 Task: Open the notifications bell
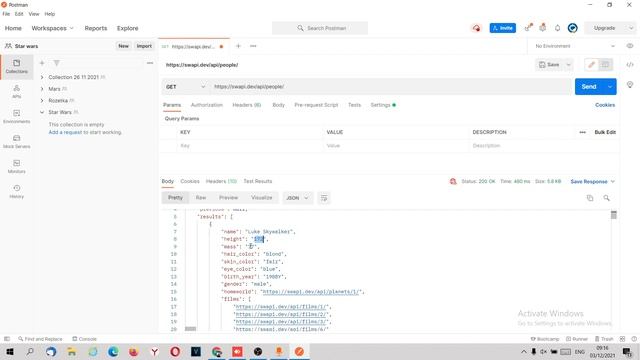pos(558,28)
